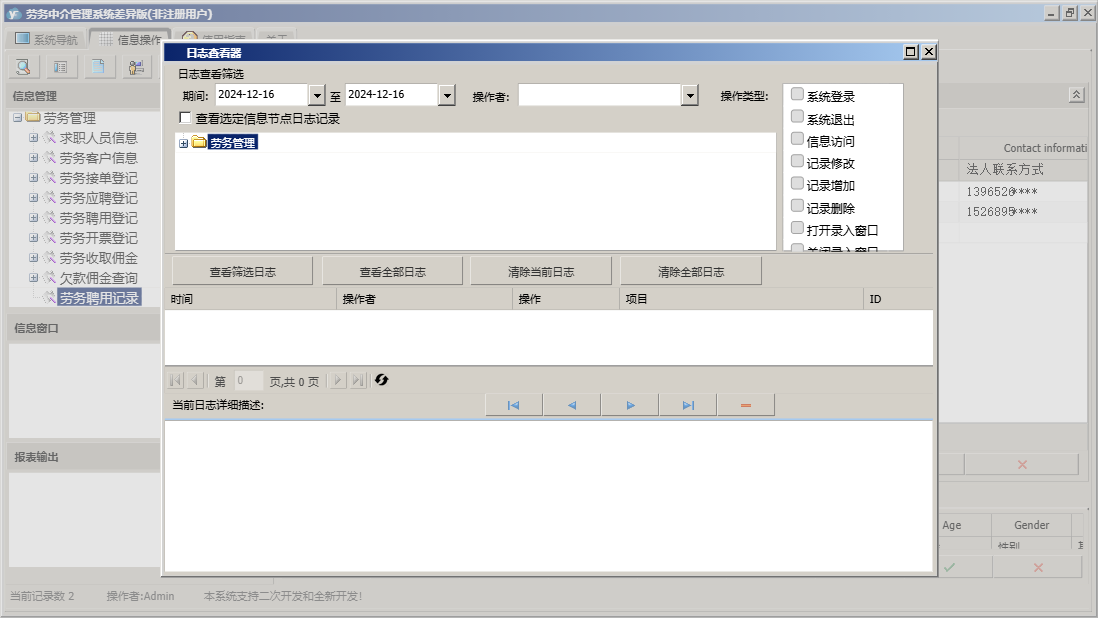Check the 信息访问 operation type
Image resolution: width=1098 pixels, height=618 pixels.
tap(797, 139)
